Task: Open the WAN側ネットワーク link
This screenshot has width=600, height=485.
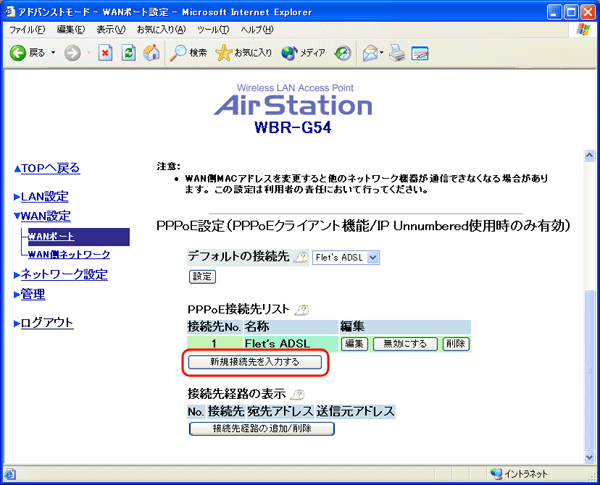Action: tap(69, 255)
